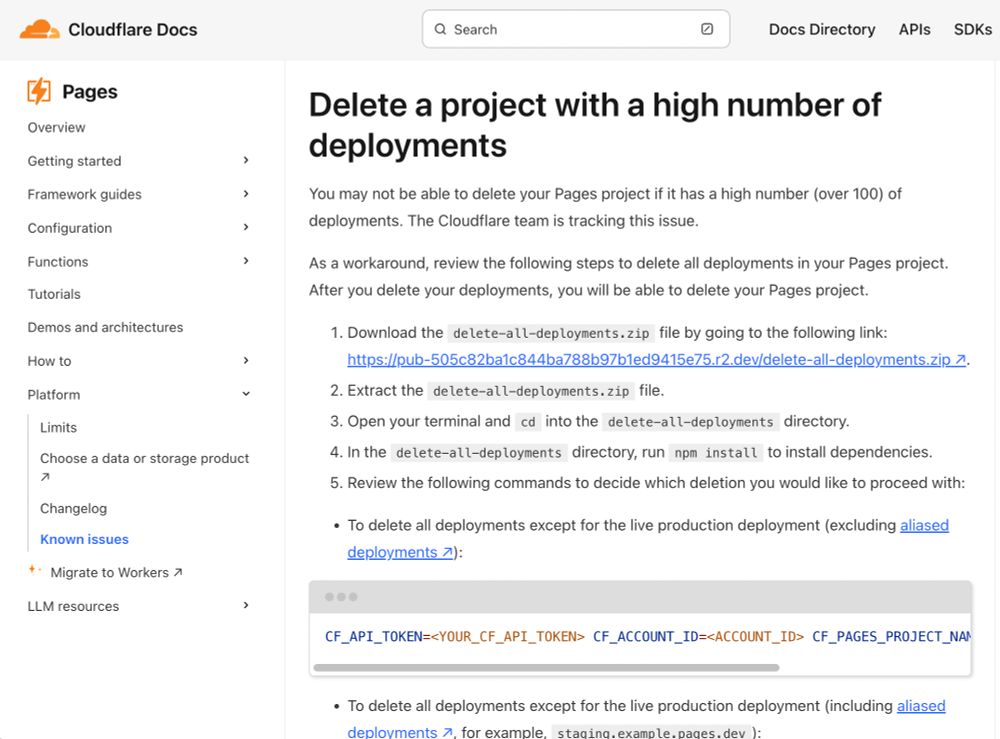Select Known issues in sidebar

click(x=84, y=539)
